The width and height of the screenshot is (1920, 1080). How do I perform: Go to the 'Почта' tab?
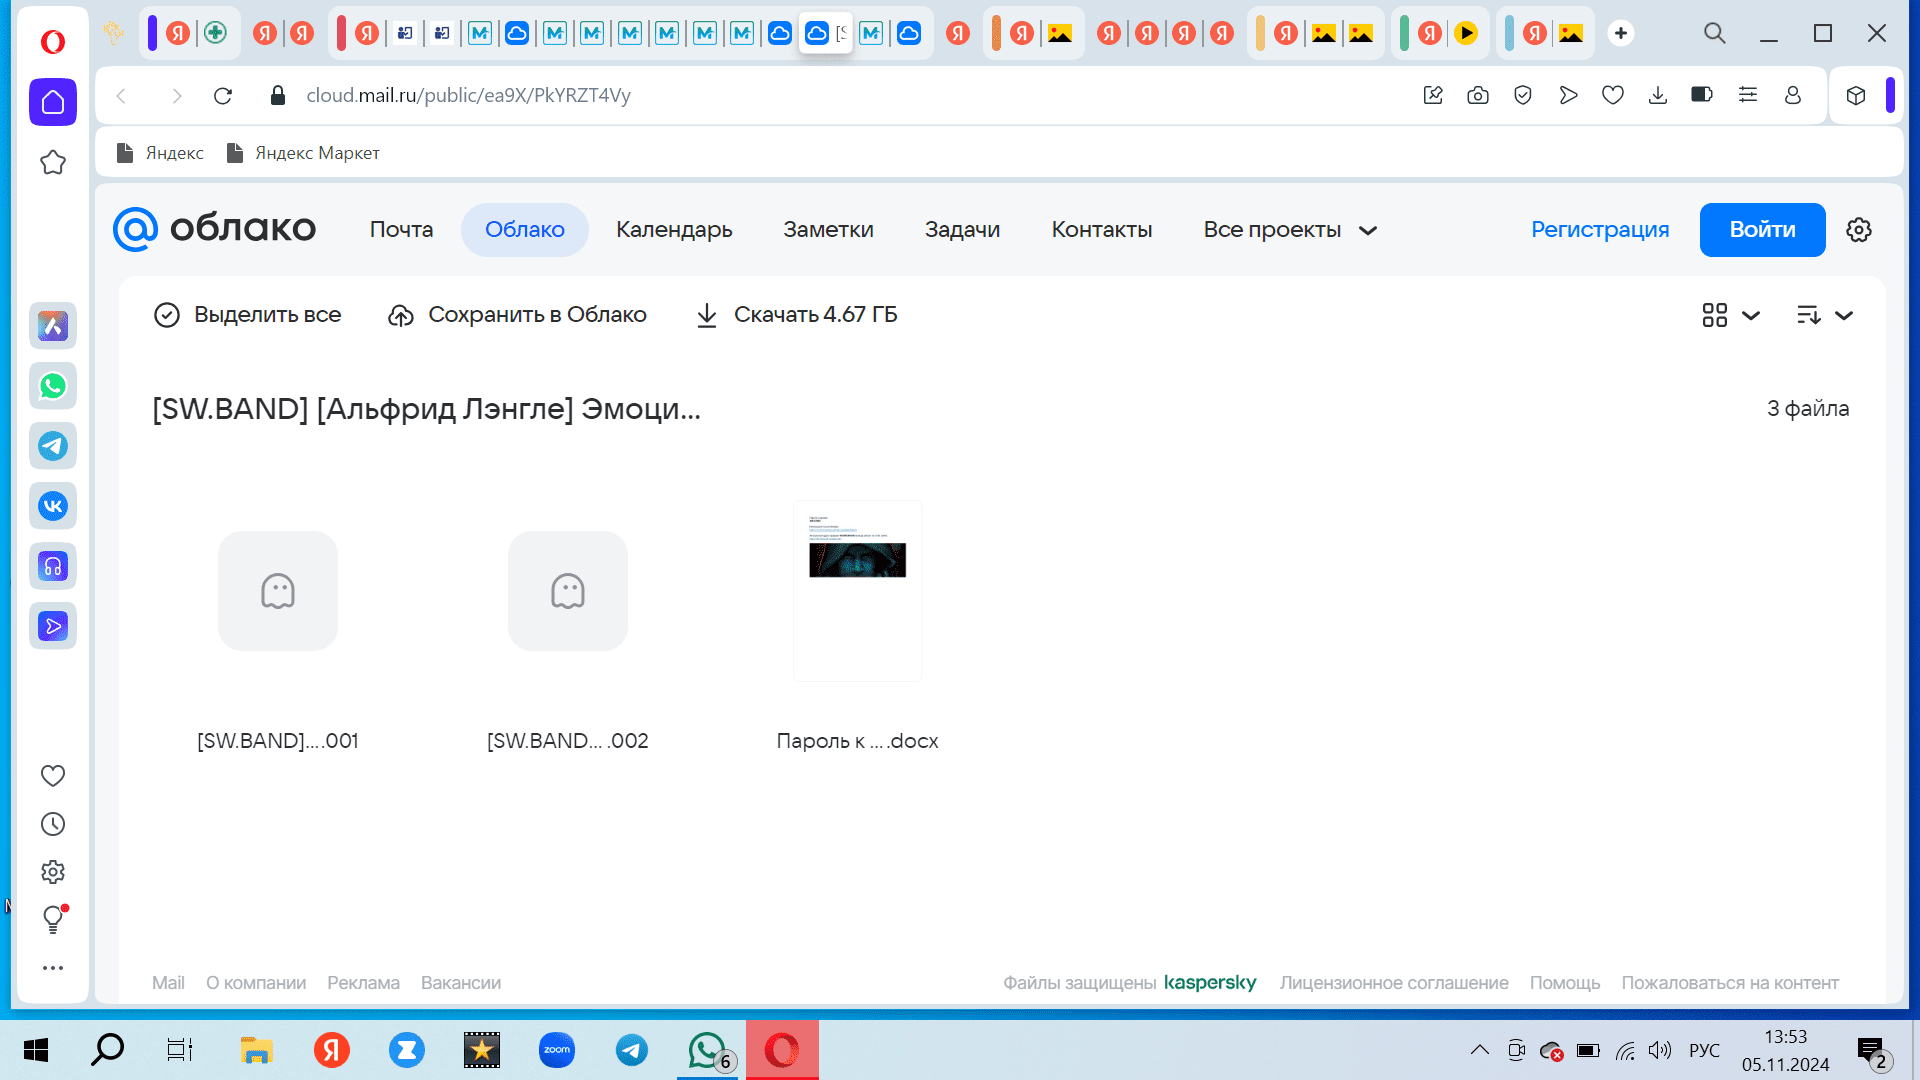click(x=401, y=230)
